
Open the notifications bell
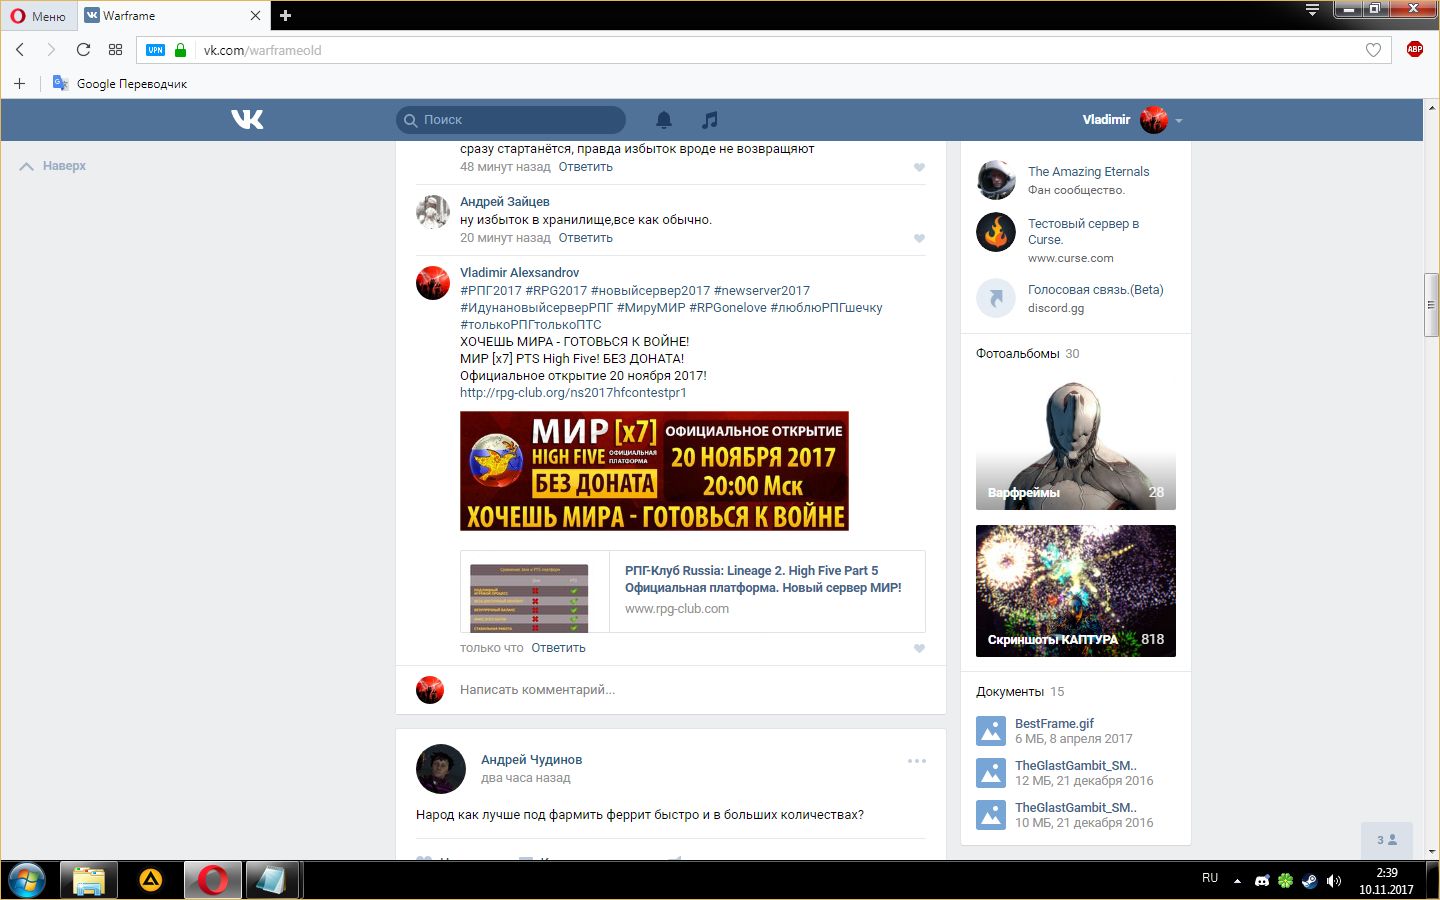tap(664, 120)
